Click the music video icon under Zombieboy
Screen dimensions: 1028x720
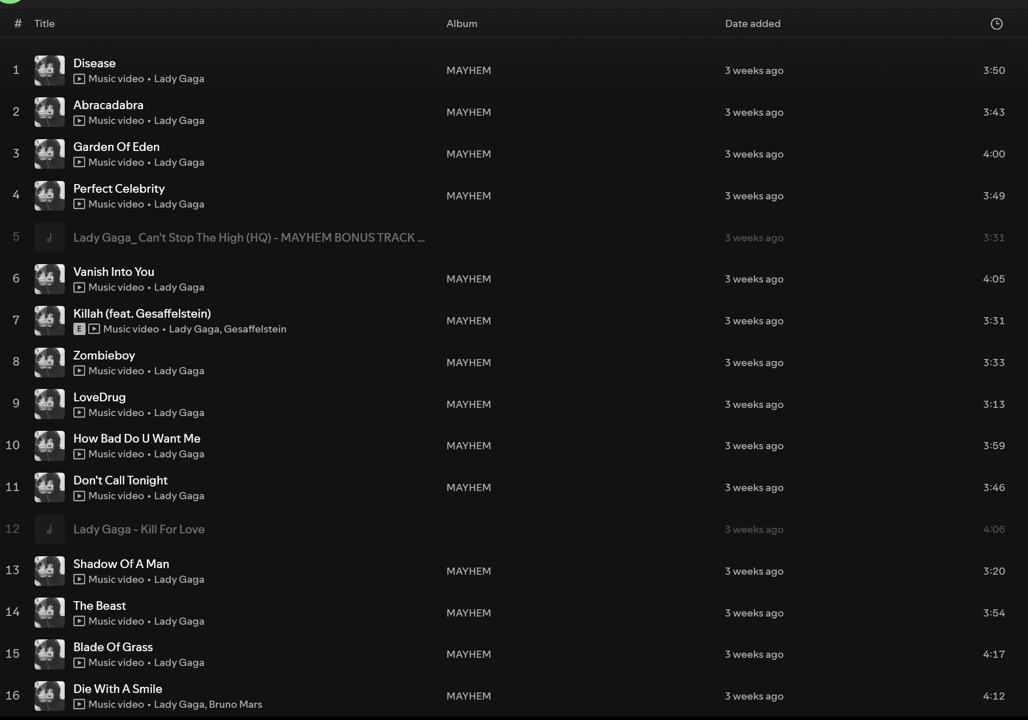pos(79,370)
